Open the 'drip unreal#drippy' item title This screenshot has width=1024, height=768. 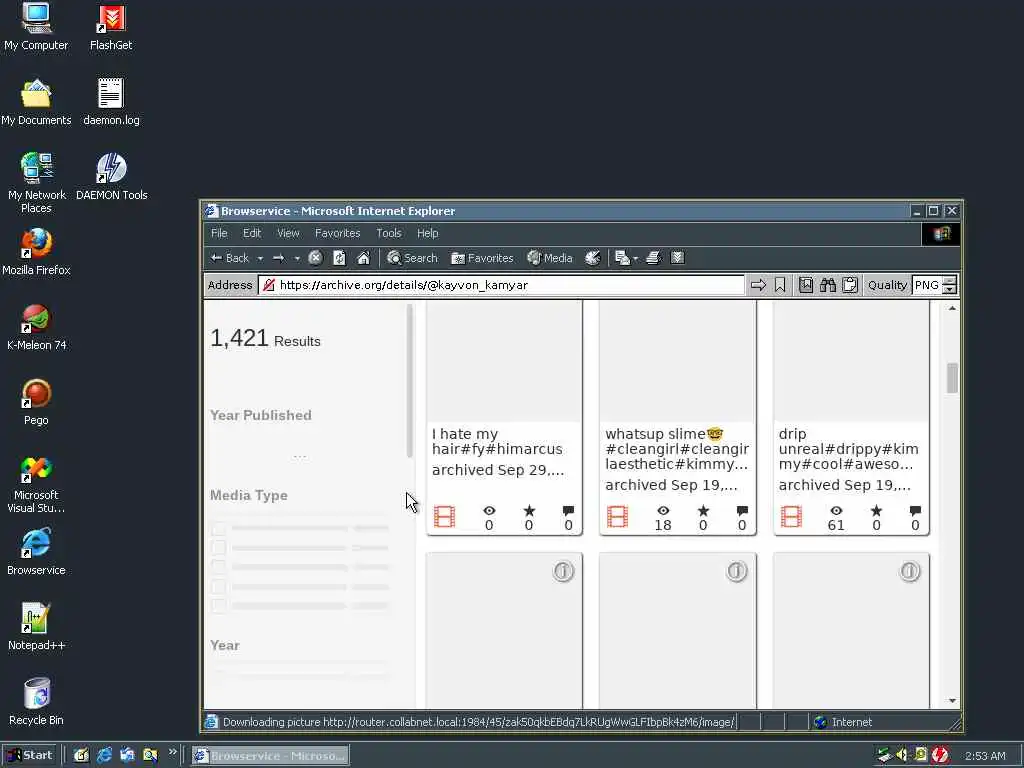pos(848,449)
